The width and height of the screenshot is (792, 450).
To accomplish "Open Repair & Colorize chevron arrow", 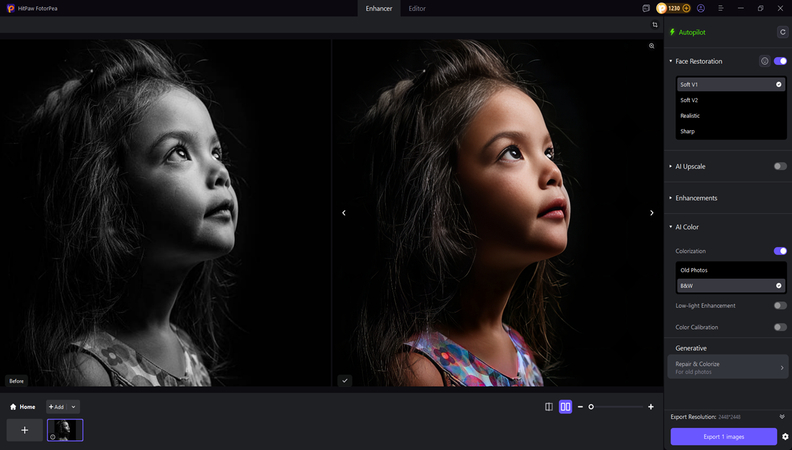I will point(782,368).
